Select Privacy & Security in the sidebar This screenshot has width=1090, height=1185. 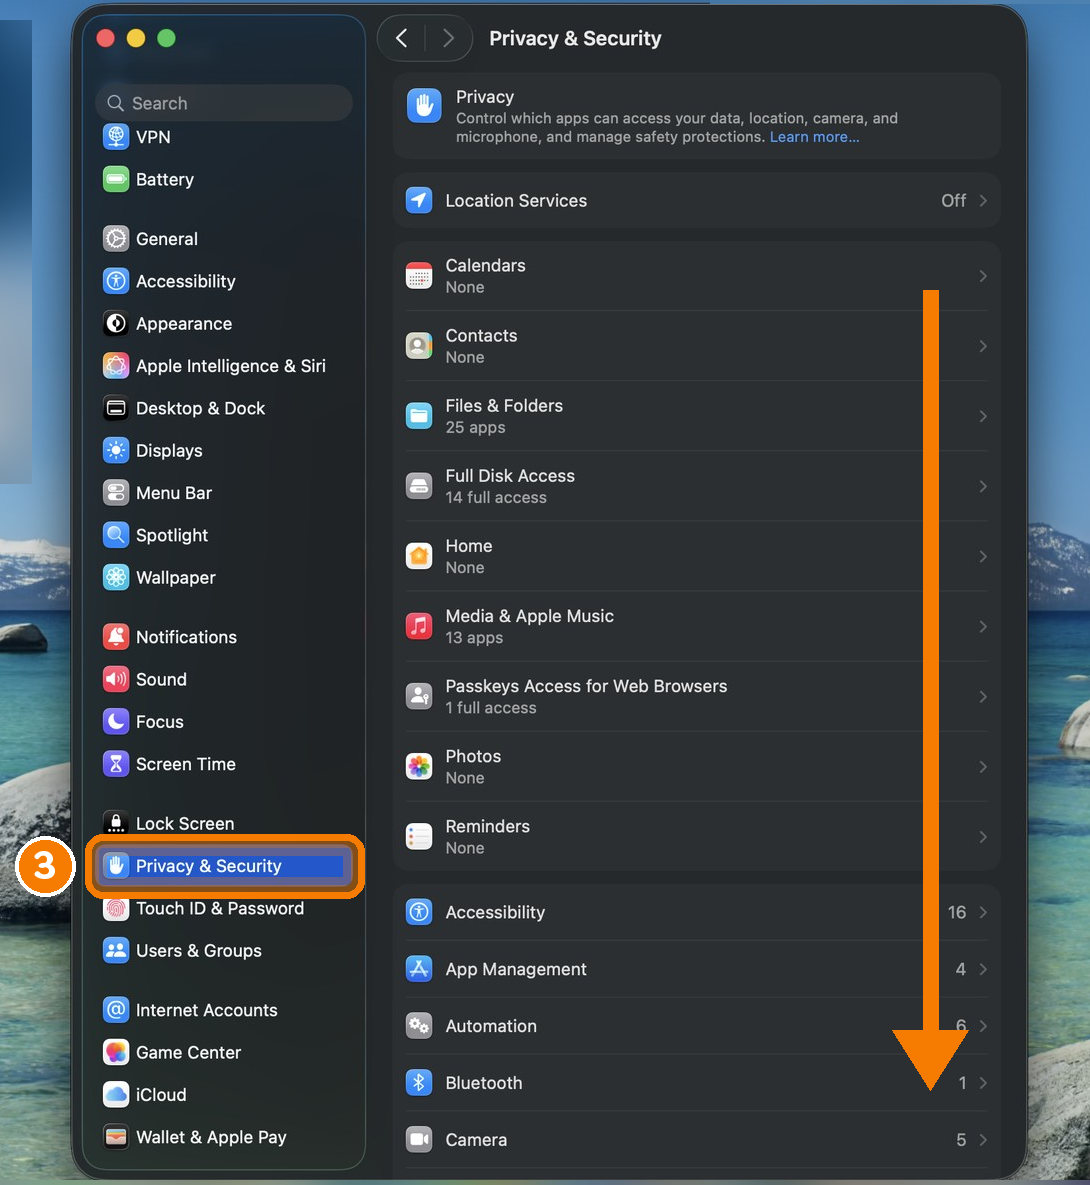[x=225, y=866]
